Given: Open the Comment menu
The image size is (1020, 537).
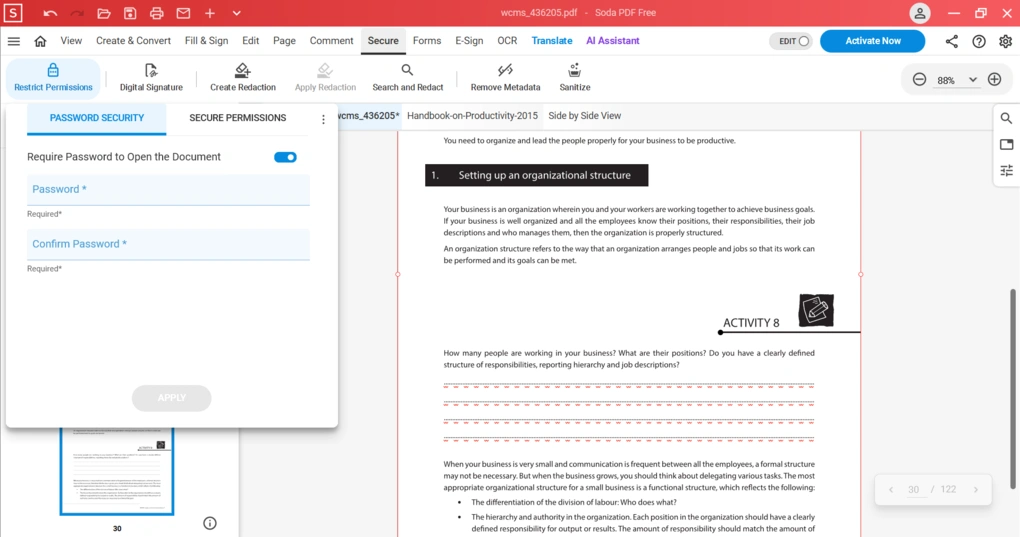Looking at the screenshot, I should click(331, 41).
